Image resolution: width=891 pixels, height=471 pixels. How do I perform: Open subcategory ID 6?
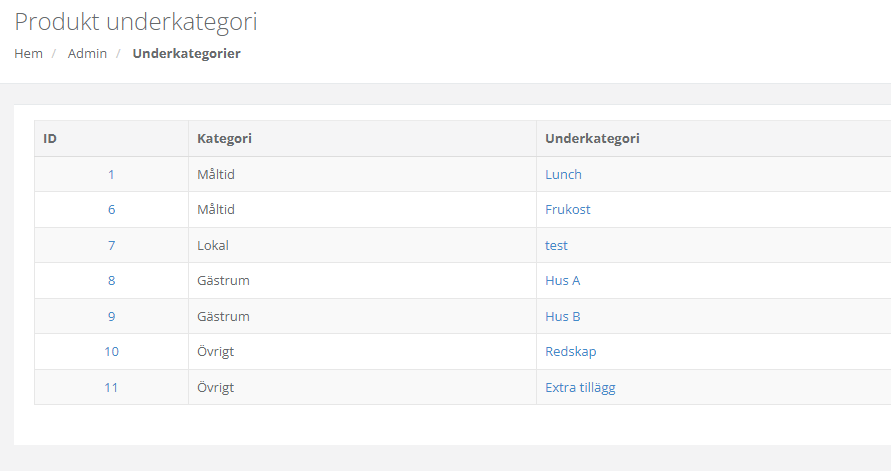[x=111, y=210]
